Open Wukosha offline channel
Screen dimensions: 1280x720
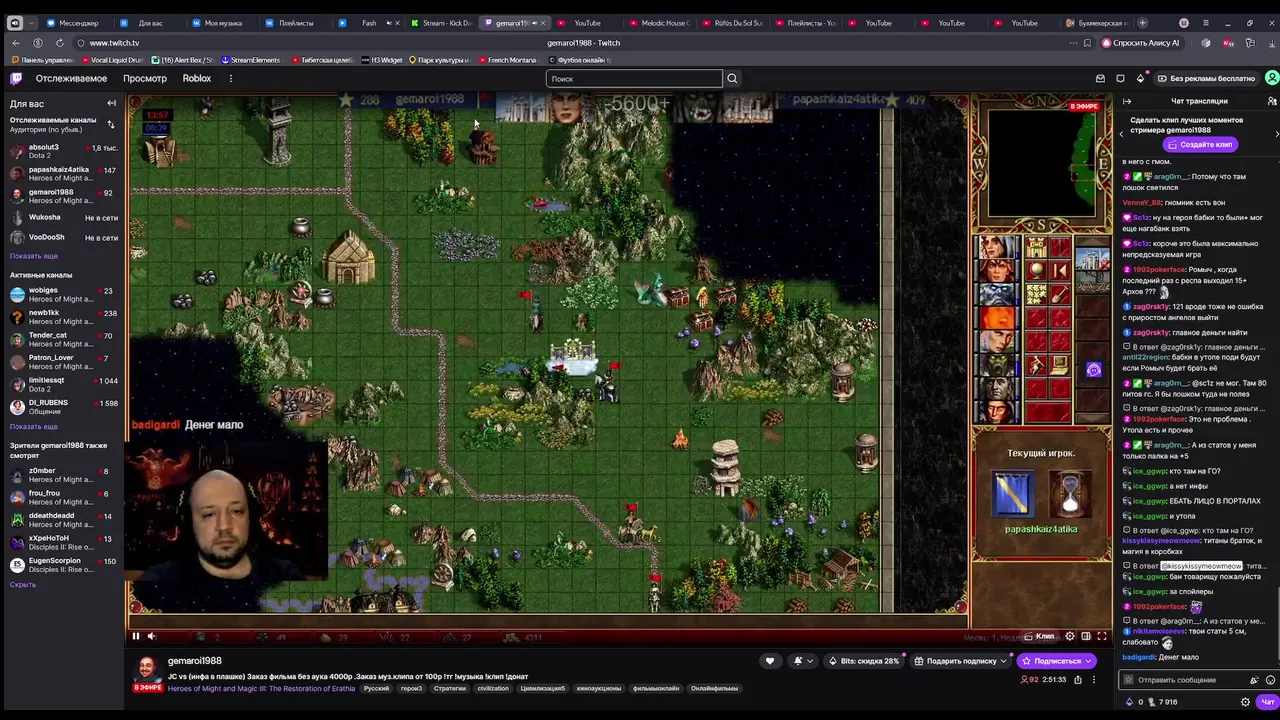click(x=63, y=218)
